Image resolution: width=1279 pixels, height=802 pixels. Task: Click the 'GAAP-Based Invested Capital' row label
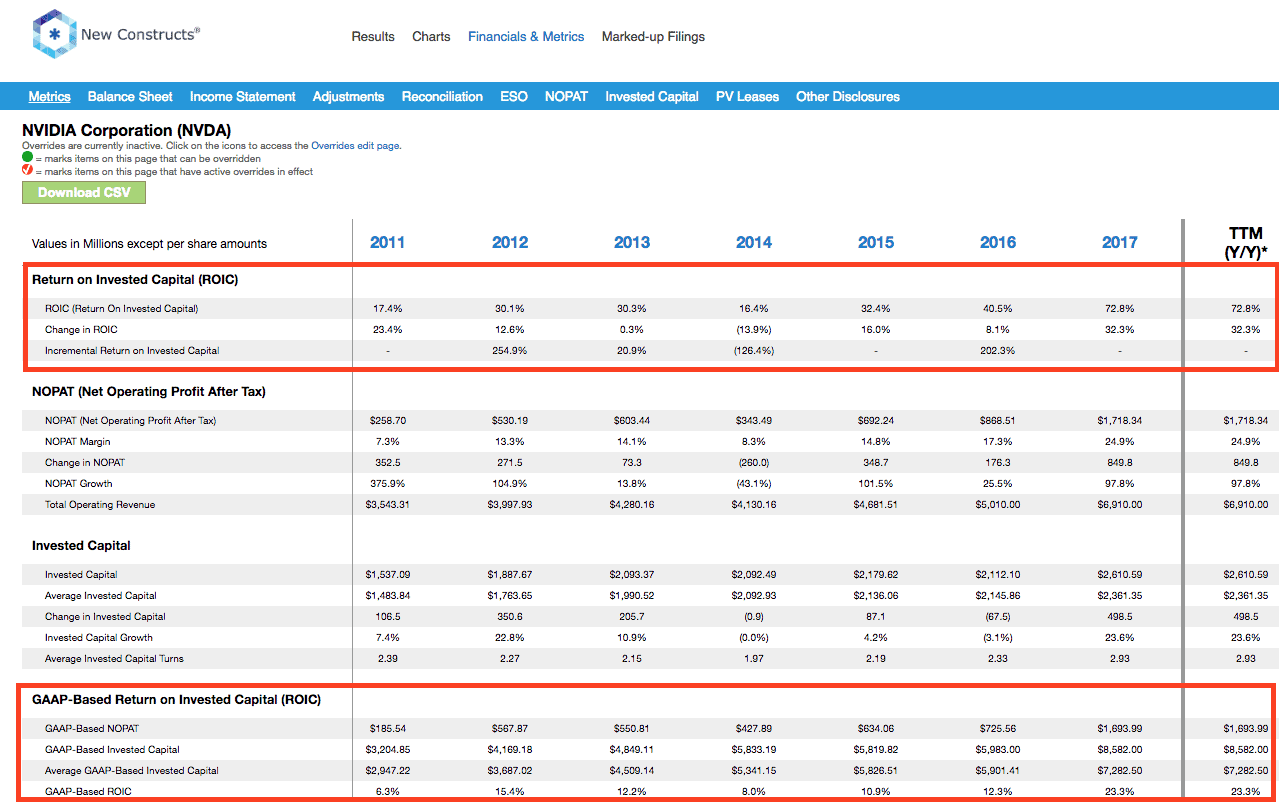[112, 750]
